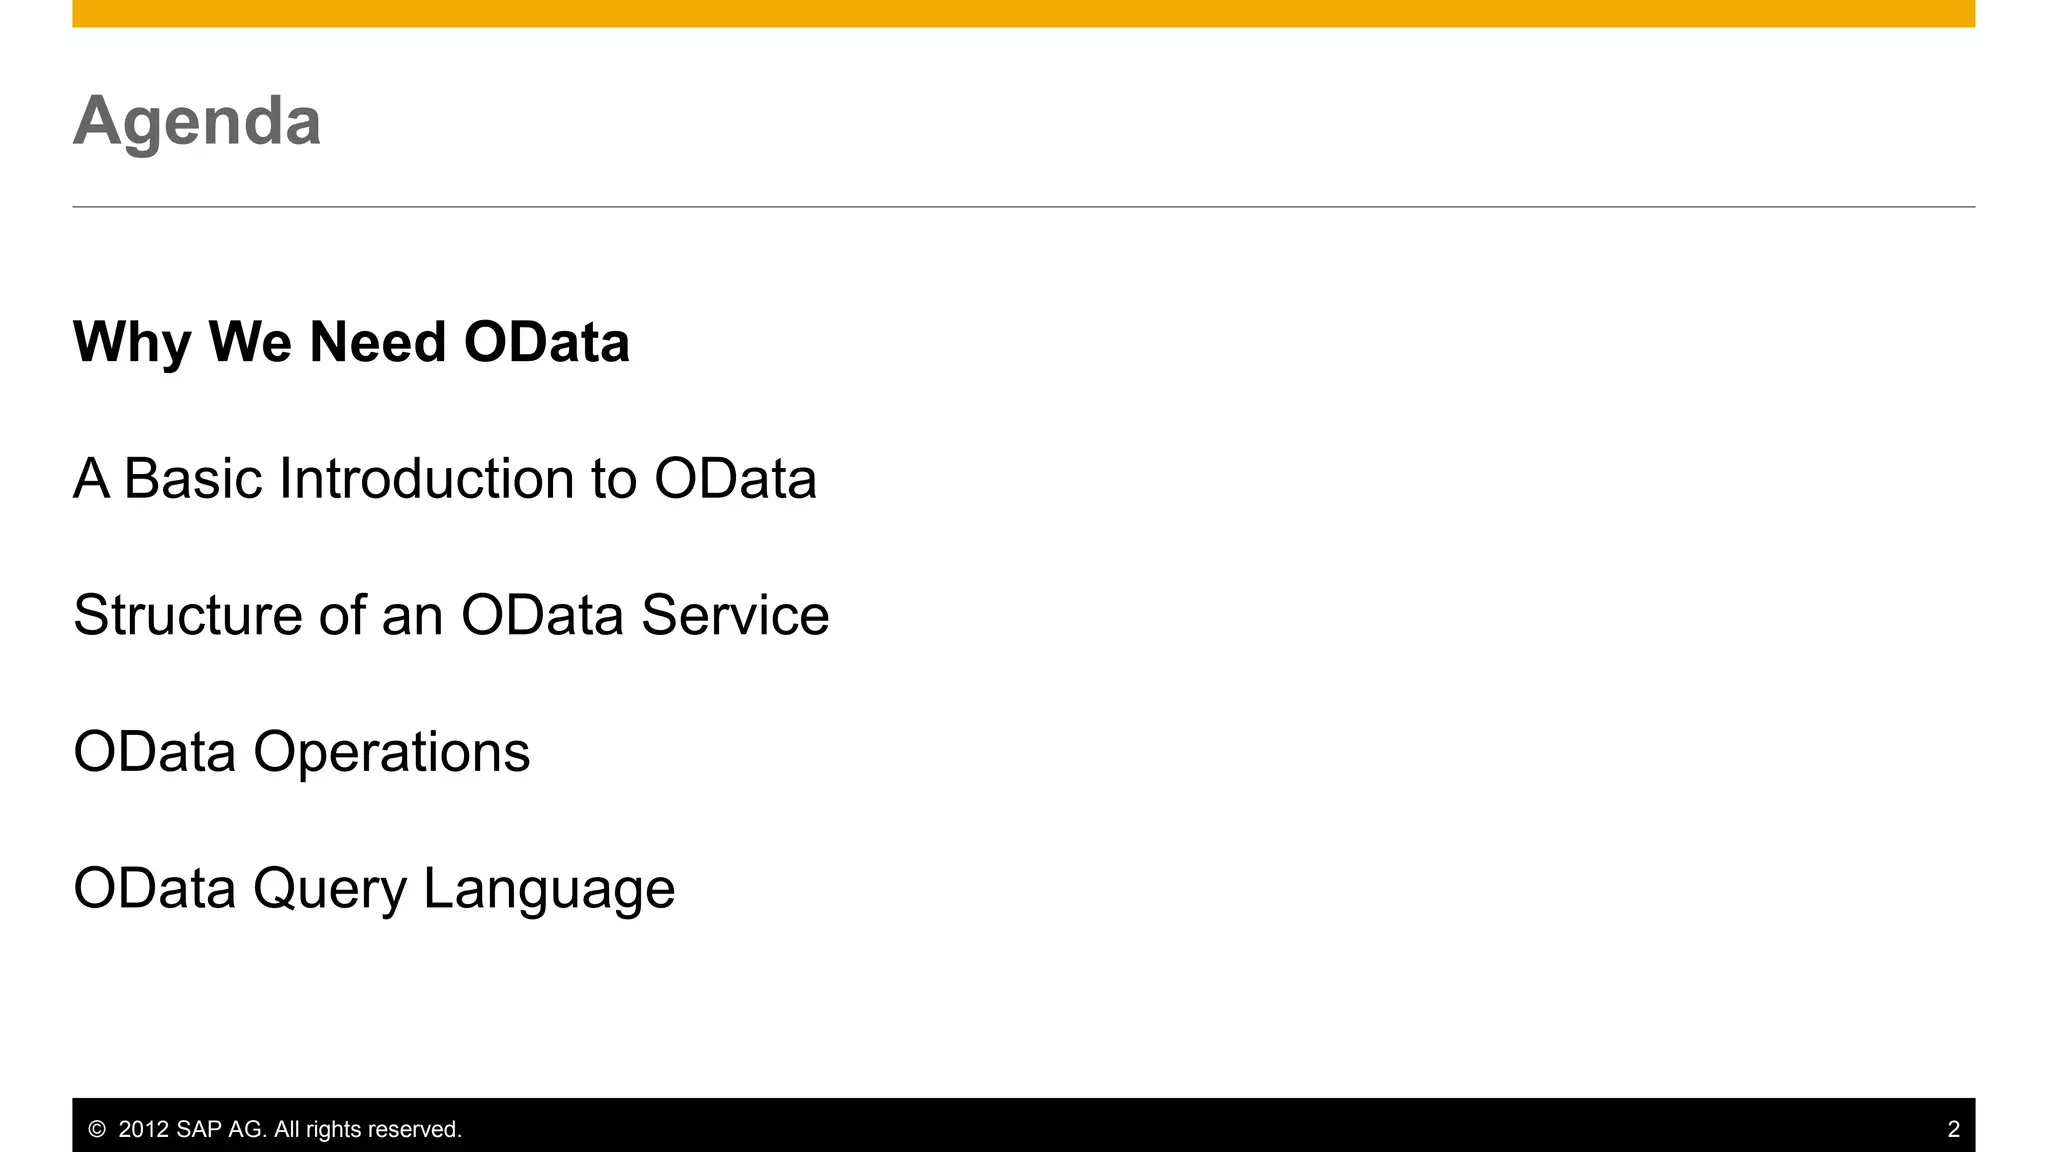Click the yellow header bar at top
The width and height of the screenshot is (2048, 1152).
pos(1024,13)
